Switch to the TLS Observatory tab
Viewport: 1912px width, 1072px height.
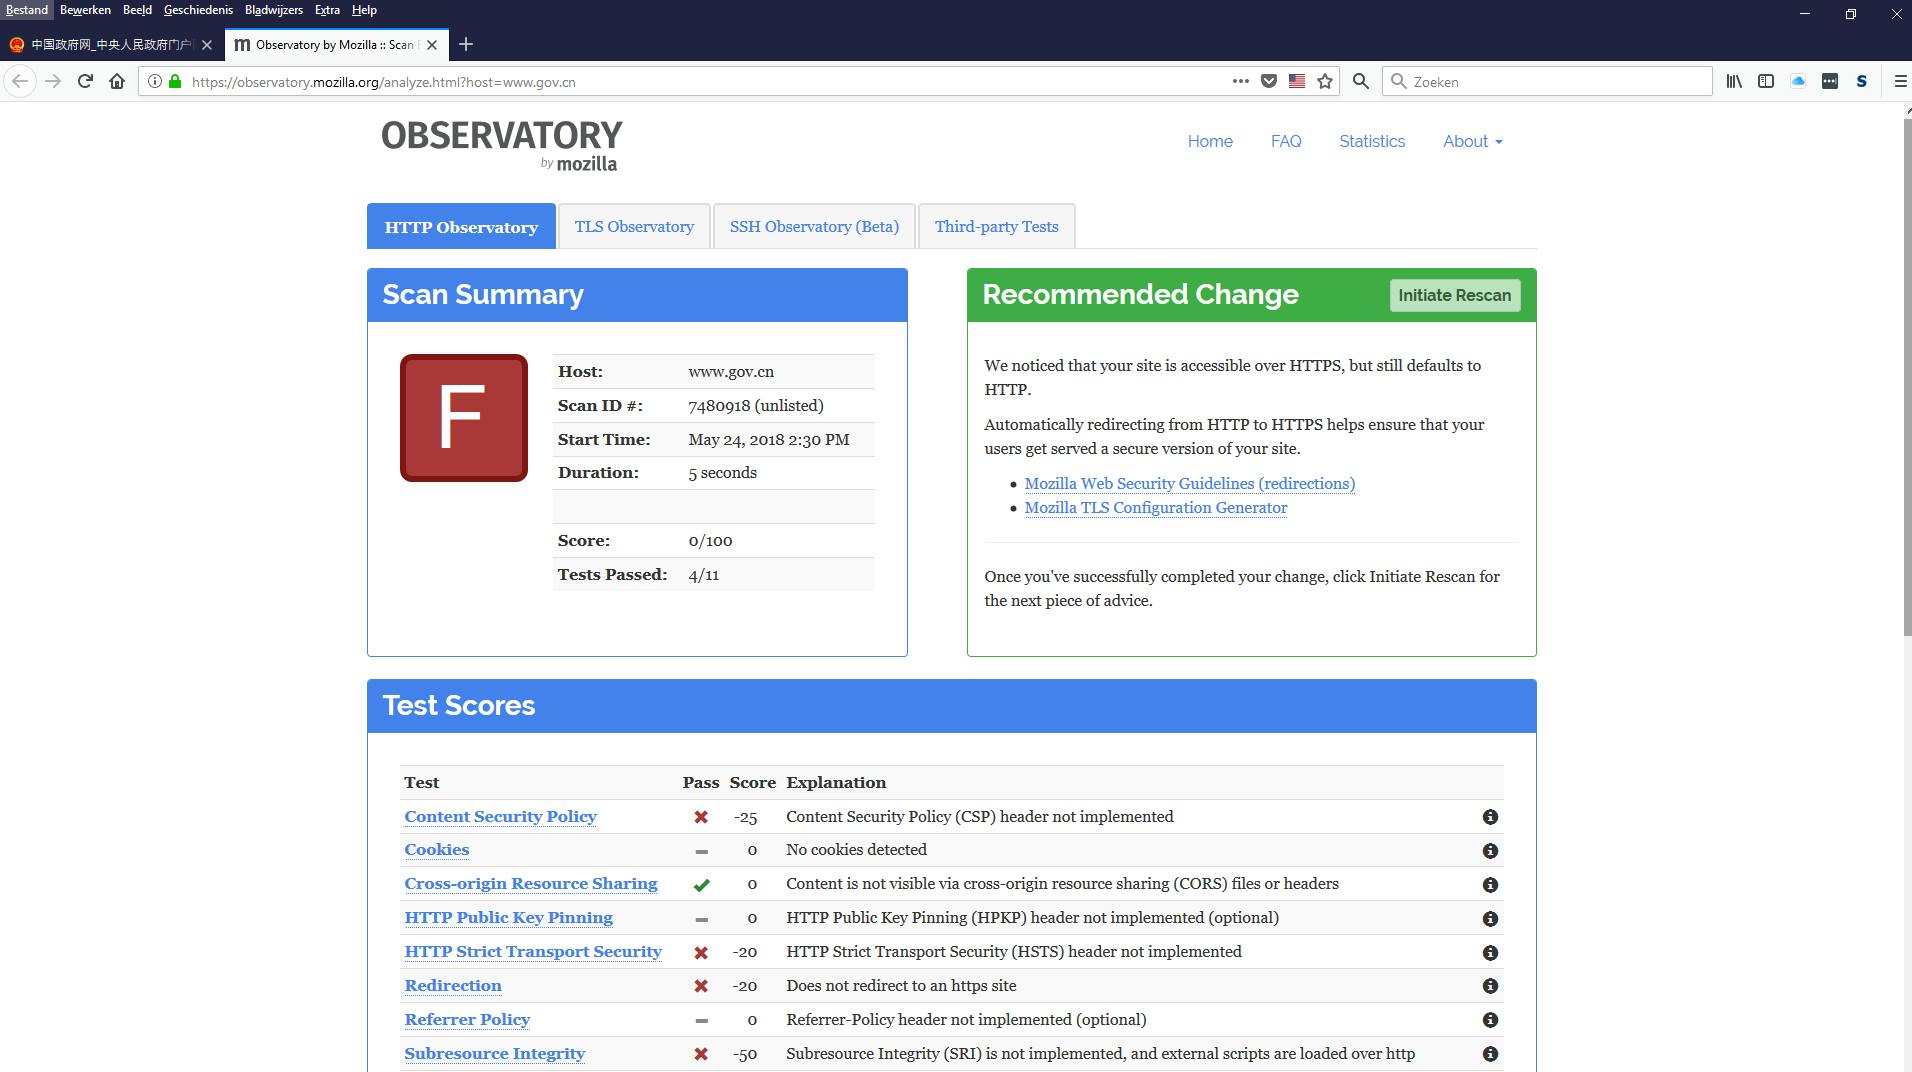click(x=634, y=227)
